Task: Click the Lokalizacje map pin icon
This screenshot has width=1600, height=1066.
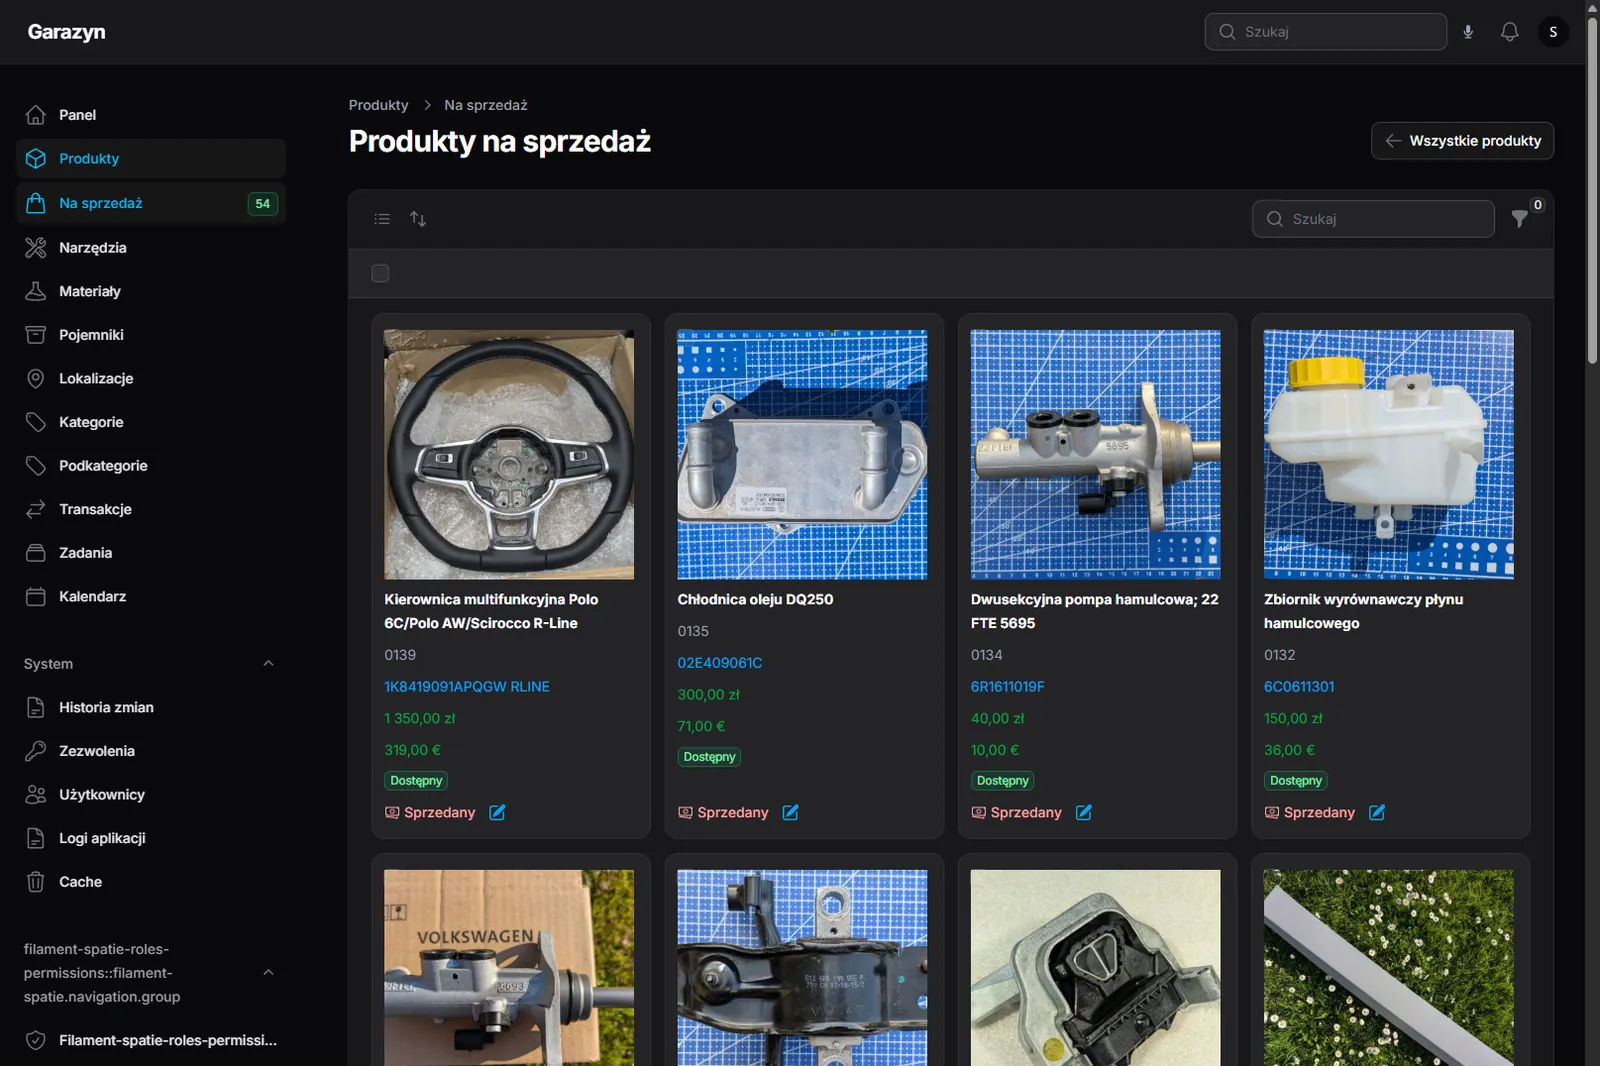Action: coord(36,378)
